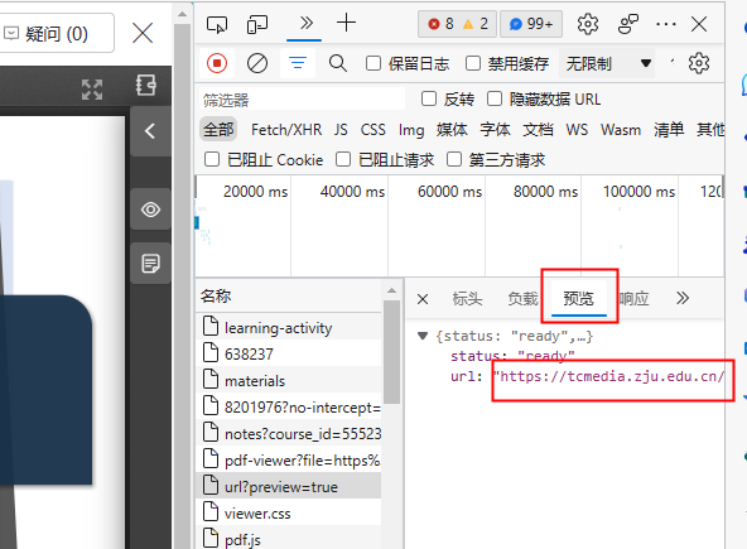The width and height of the screenshot is (747, 549).
Task: Switch to the 响应 tab
Action: coord(634,298)
